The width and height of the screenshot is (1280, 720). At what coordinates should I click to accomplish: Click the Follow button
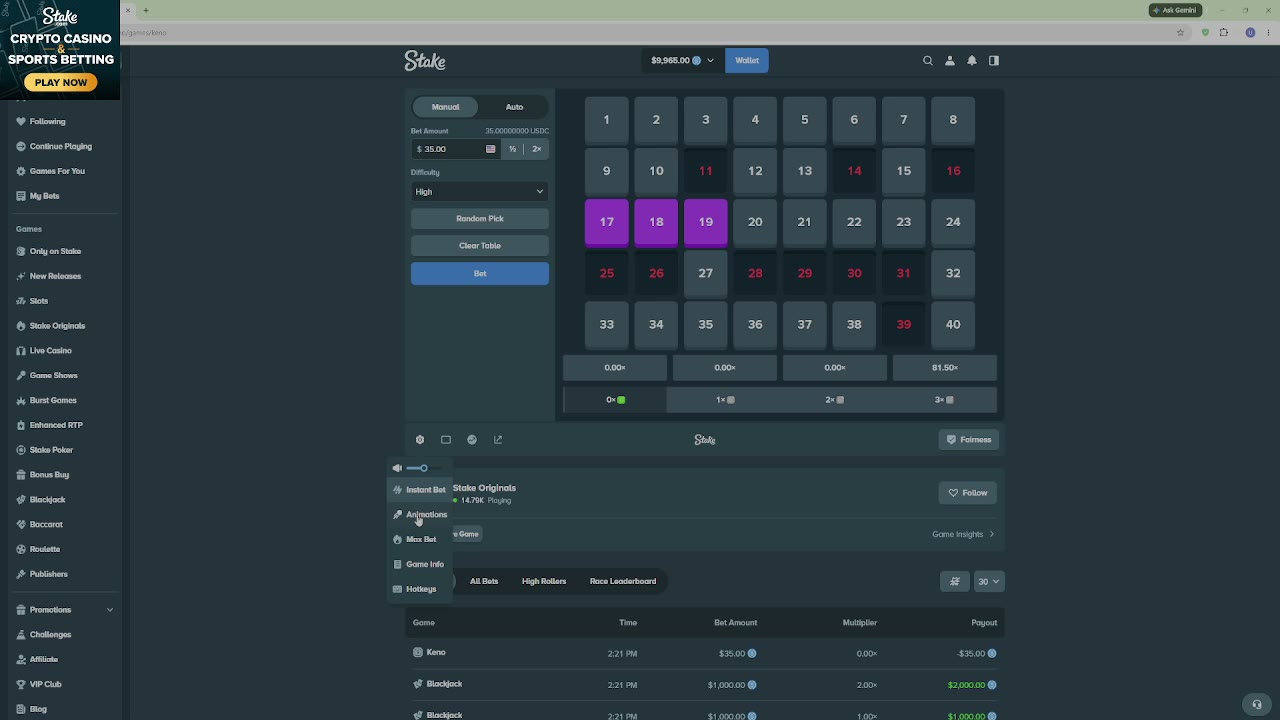[968, 493]
